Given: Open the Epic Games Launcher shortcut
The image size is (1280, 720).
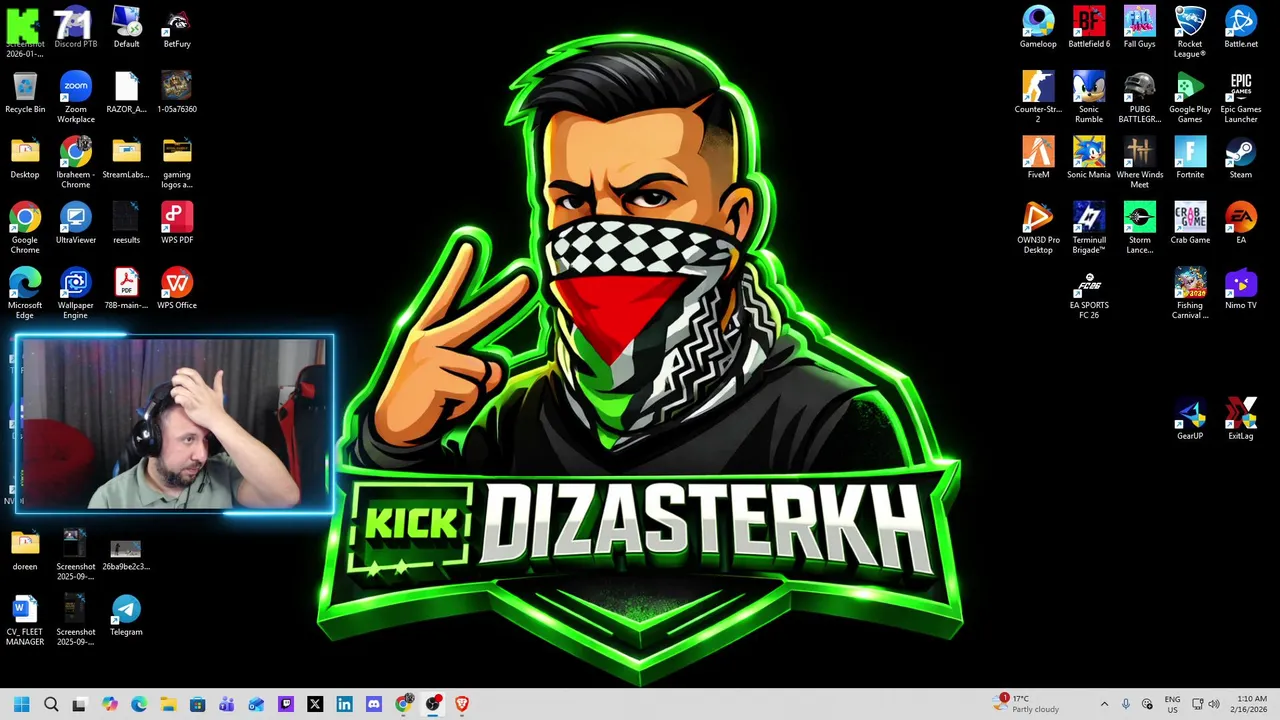Looking at the screenshot, I should (1241, 97).
